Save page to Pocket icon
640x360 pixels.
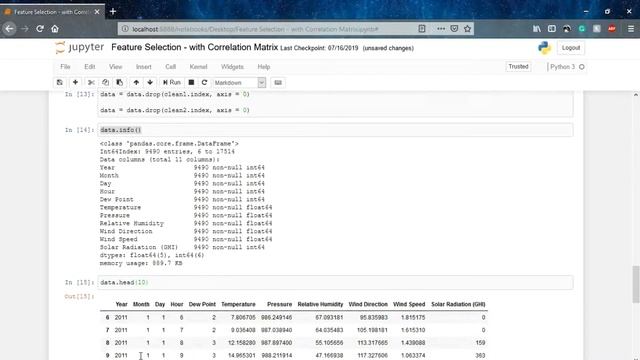click(x=454, y=29)
